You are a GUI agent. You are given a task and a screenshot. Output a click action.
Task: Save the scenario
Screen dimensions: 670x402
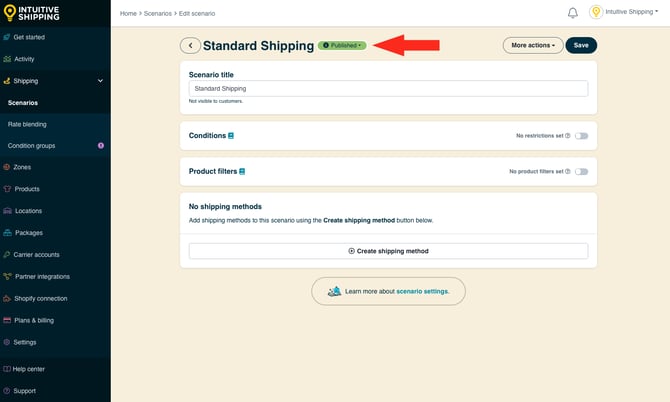coord(581,45)
